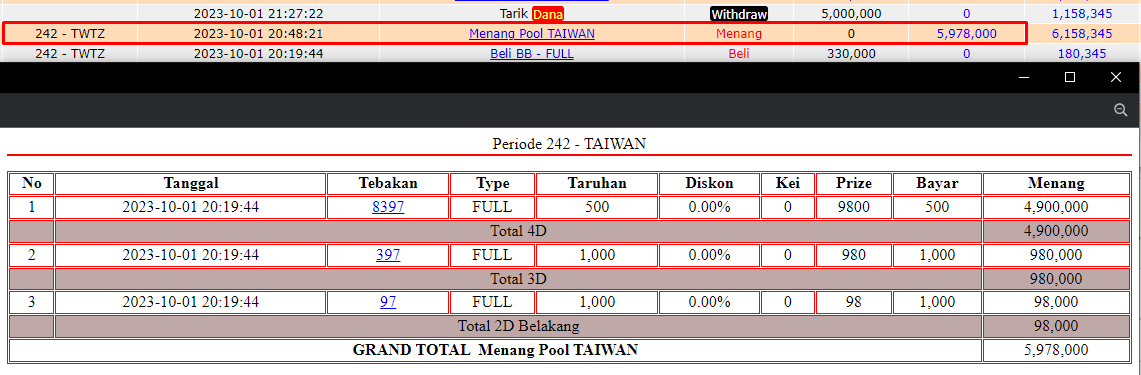The width and height of the screenshot is (1141, 375).
Task: Click the Prize value 98
Action: 854,302
